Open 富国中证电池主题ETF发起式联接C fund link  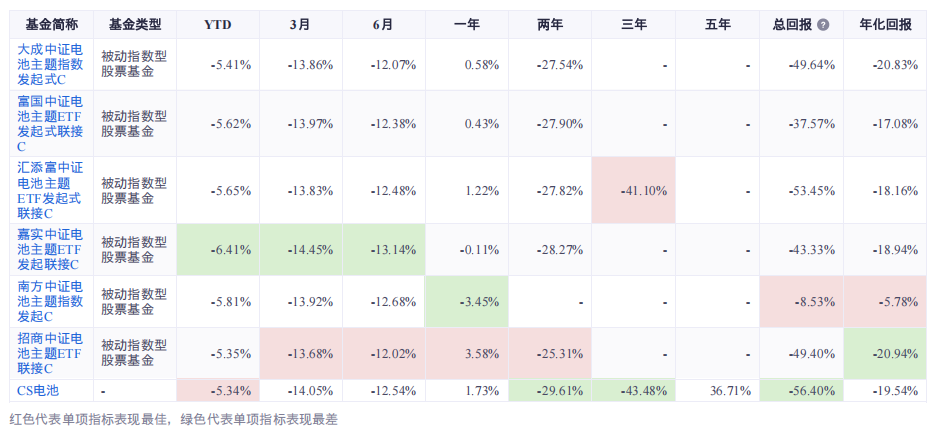tap(51, 124)
